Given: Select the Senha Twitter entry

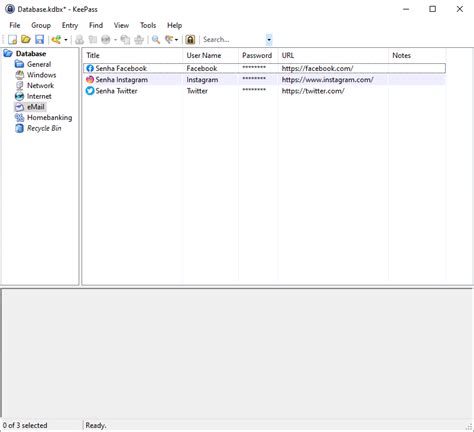Looking at the screenshot, I should 264,91.
